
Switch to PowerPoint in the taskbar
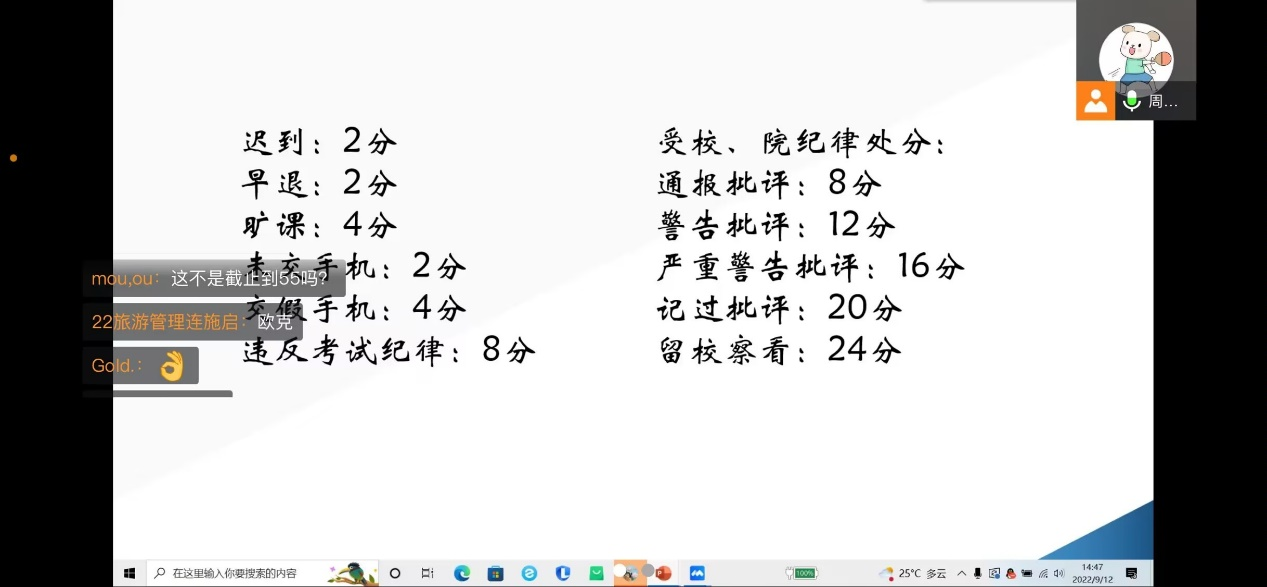point(663,573)
